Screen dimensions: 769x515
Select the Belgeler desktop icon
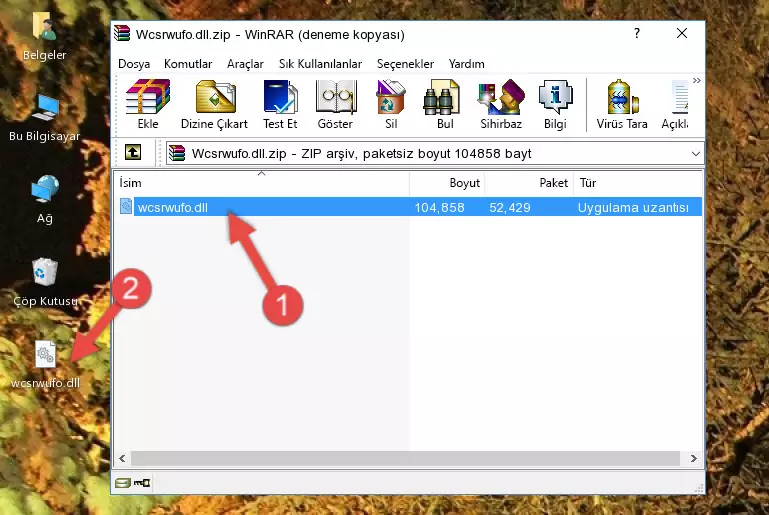[45, 36]
